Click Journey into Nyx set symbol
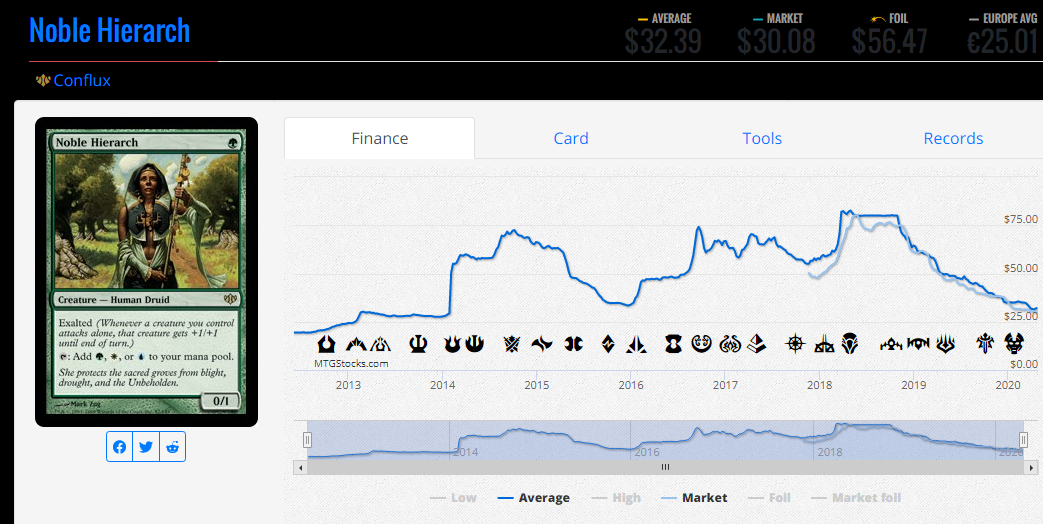The width and height of the screenshot is (1043, 524). coord(475,344)
